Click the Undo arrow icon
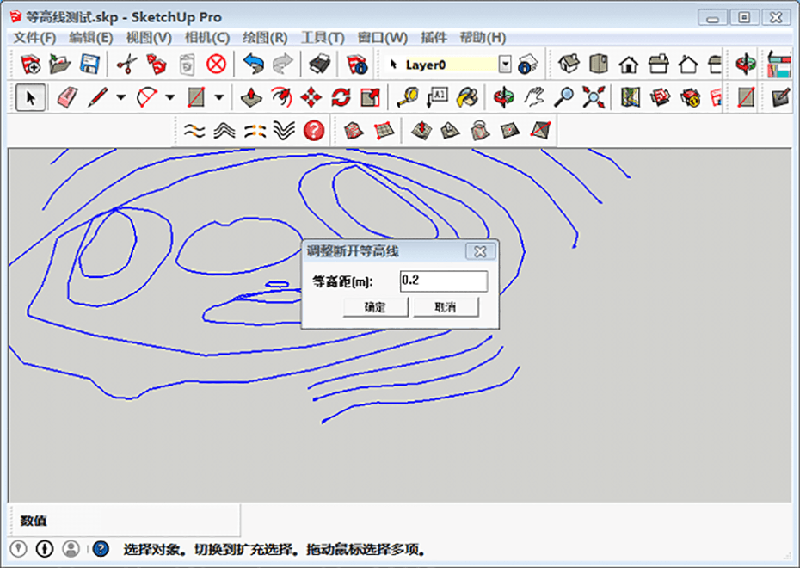The height and width of the screenshot is (568, 800). click(253, 64)
